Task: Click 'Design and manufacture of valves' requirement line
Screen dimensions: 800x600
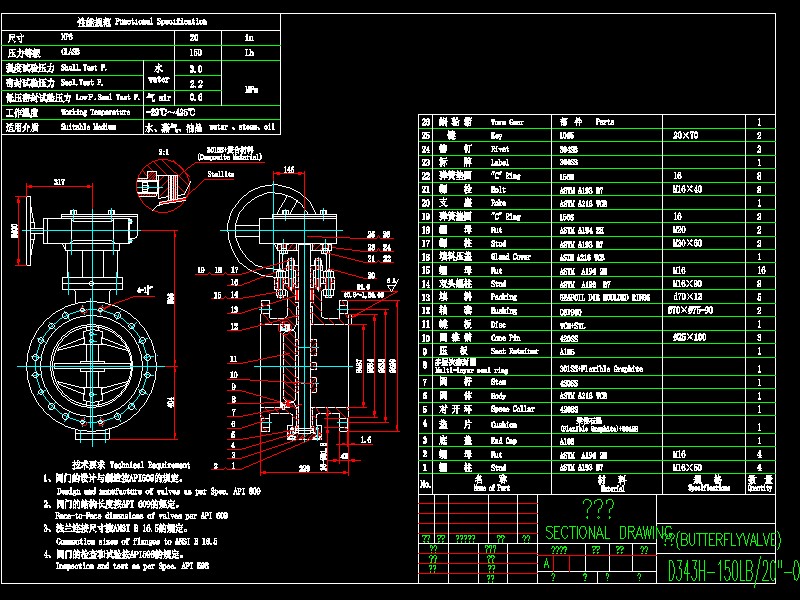Action: click(158, 491)
